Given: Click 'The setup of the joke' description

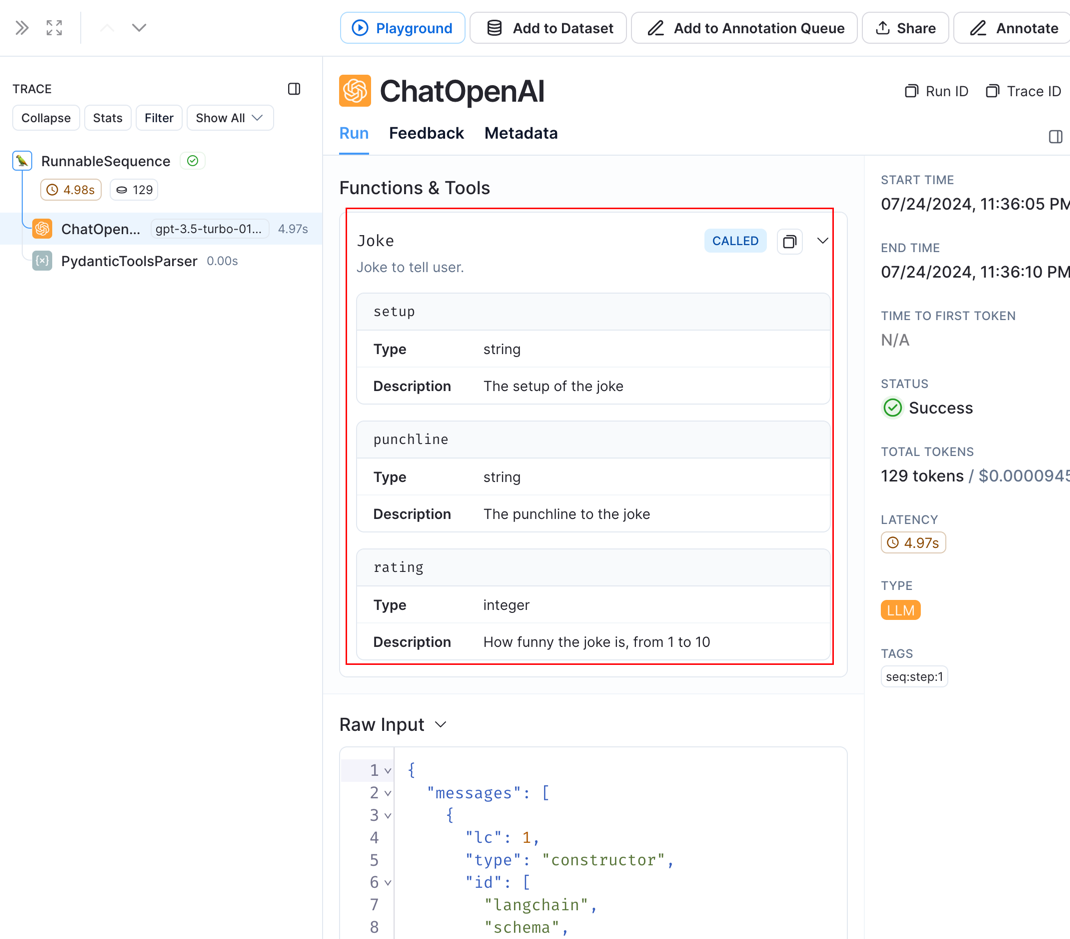Looking at the screenshot, I should pyautogui.click(x=553, y=386).
